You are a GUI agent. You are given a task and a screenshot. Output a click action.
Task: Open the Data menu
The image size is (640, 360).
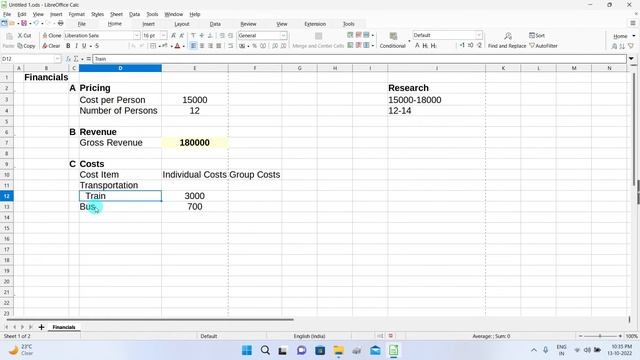pyautogui.click(x=134, y=14)
